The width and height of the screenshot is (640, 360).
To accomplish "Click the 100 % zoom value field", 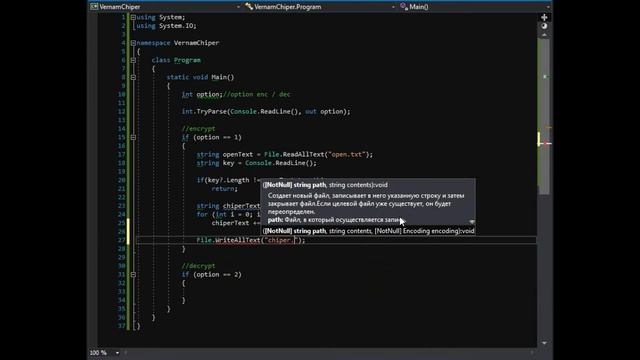I will pos(98,353).
